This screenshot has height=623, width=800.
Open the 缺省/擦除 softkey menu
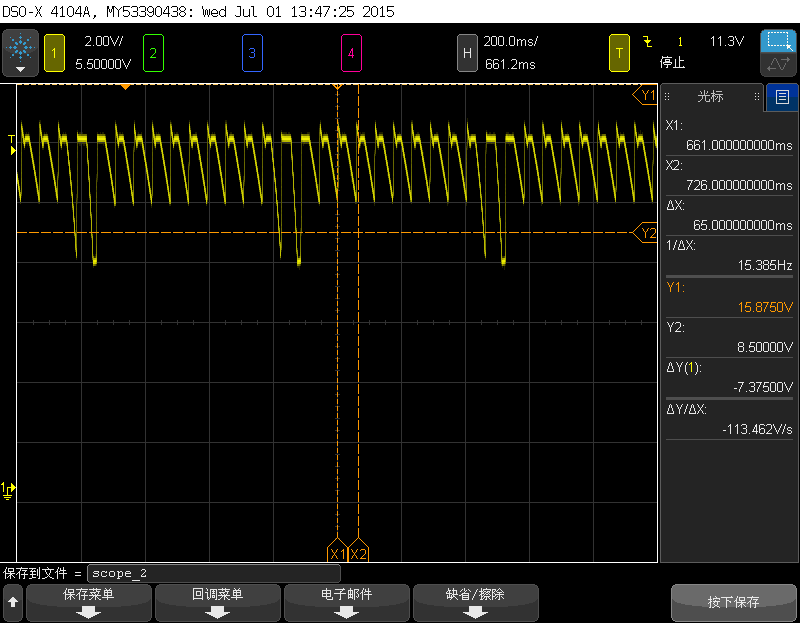pos(476,603)
